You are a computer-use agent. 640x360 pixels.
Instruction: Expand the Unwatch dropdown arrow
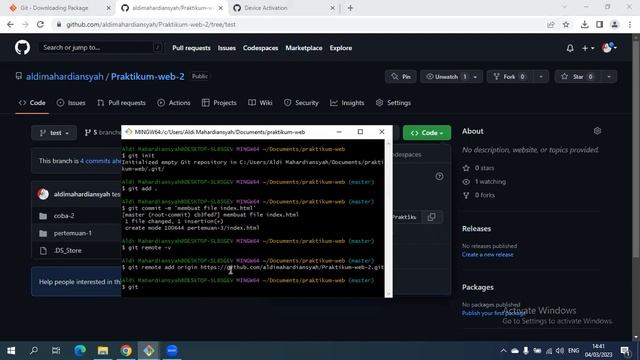[476, 77]
